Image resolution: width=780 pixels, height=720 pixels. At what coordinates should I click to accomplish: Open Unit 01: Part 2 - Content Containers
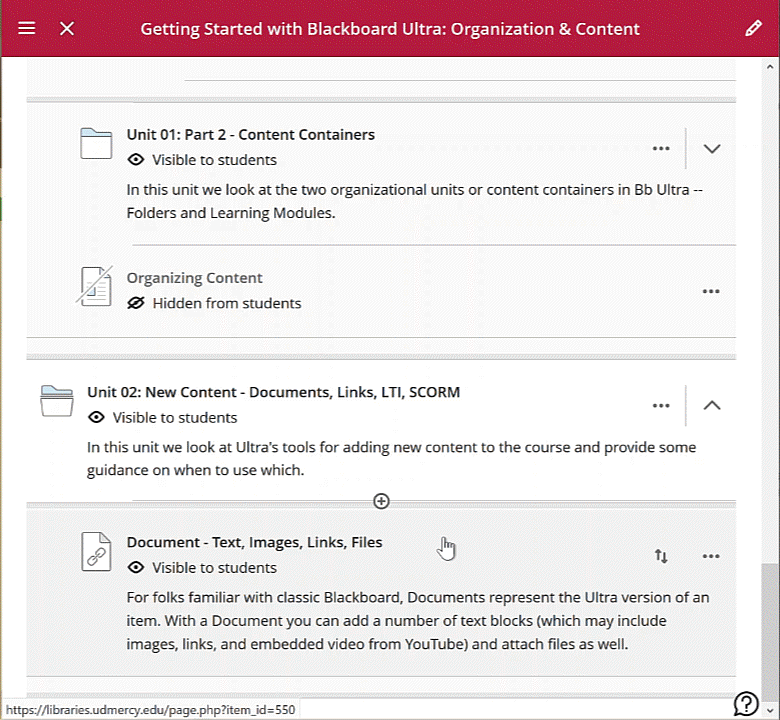coord(251,134)
